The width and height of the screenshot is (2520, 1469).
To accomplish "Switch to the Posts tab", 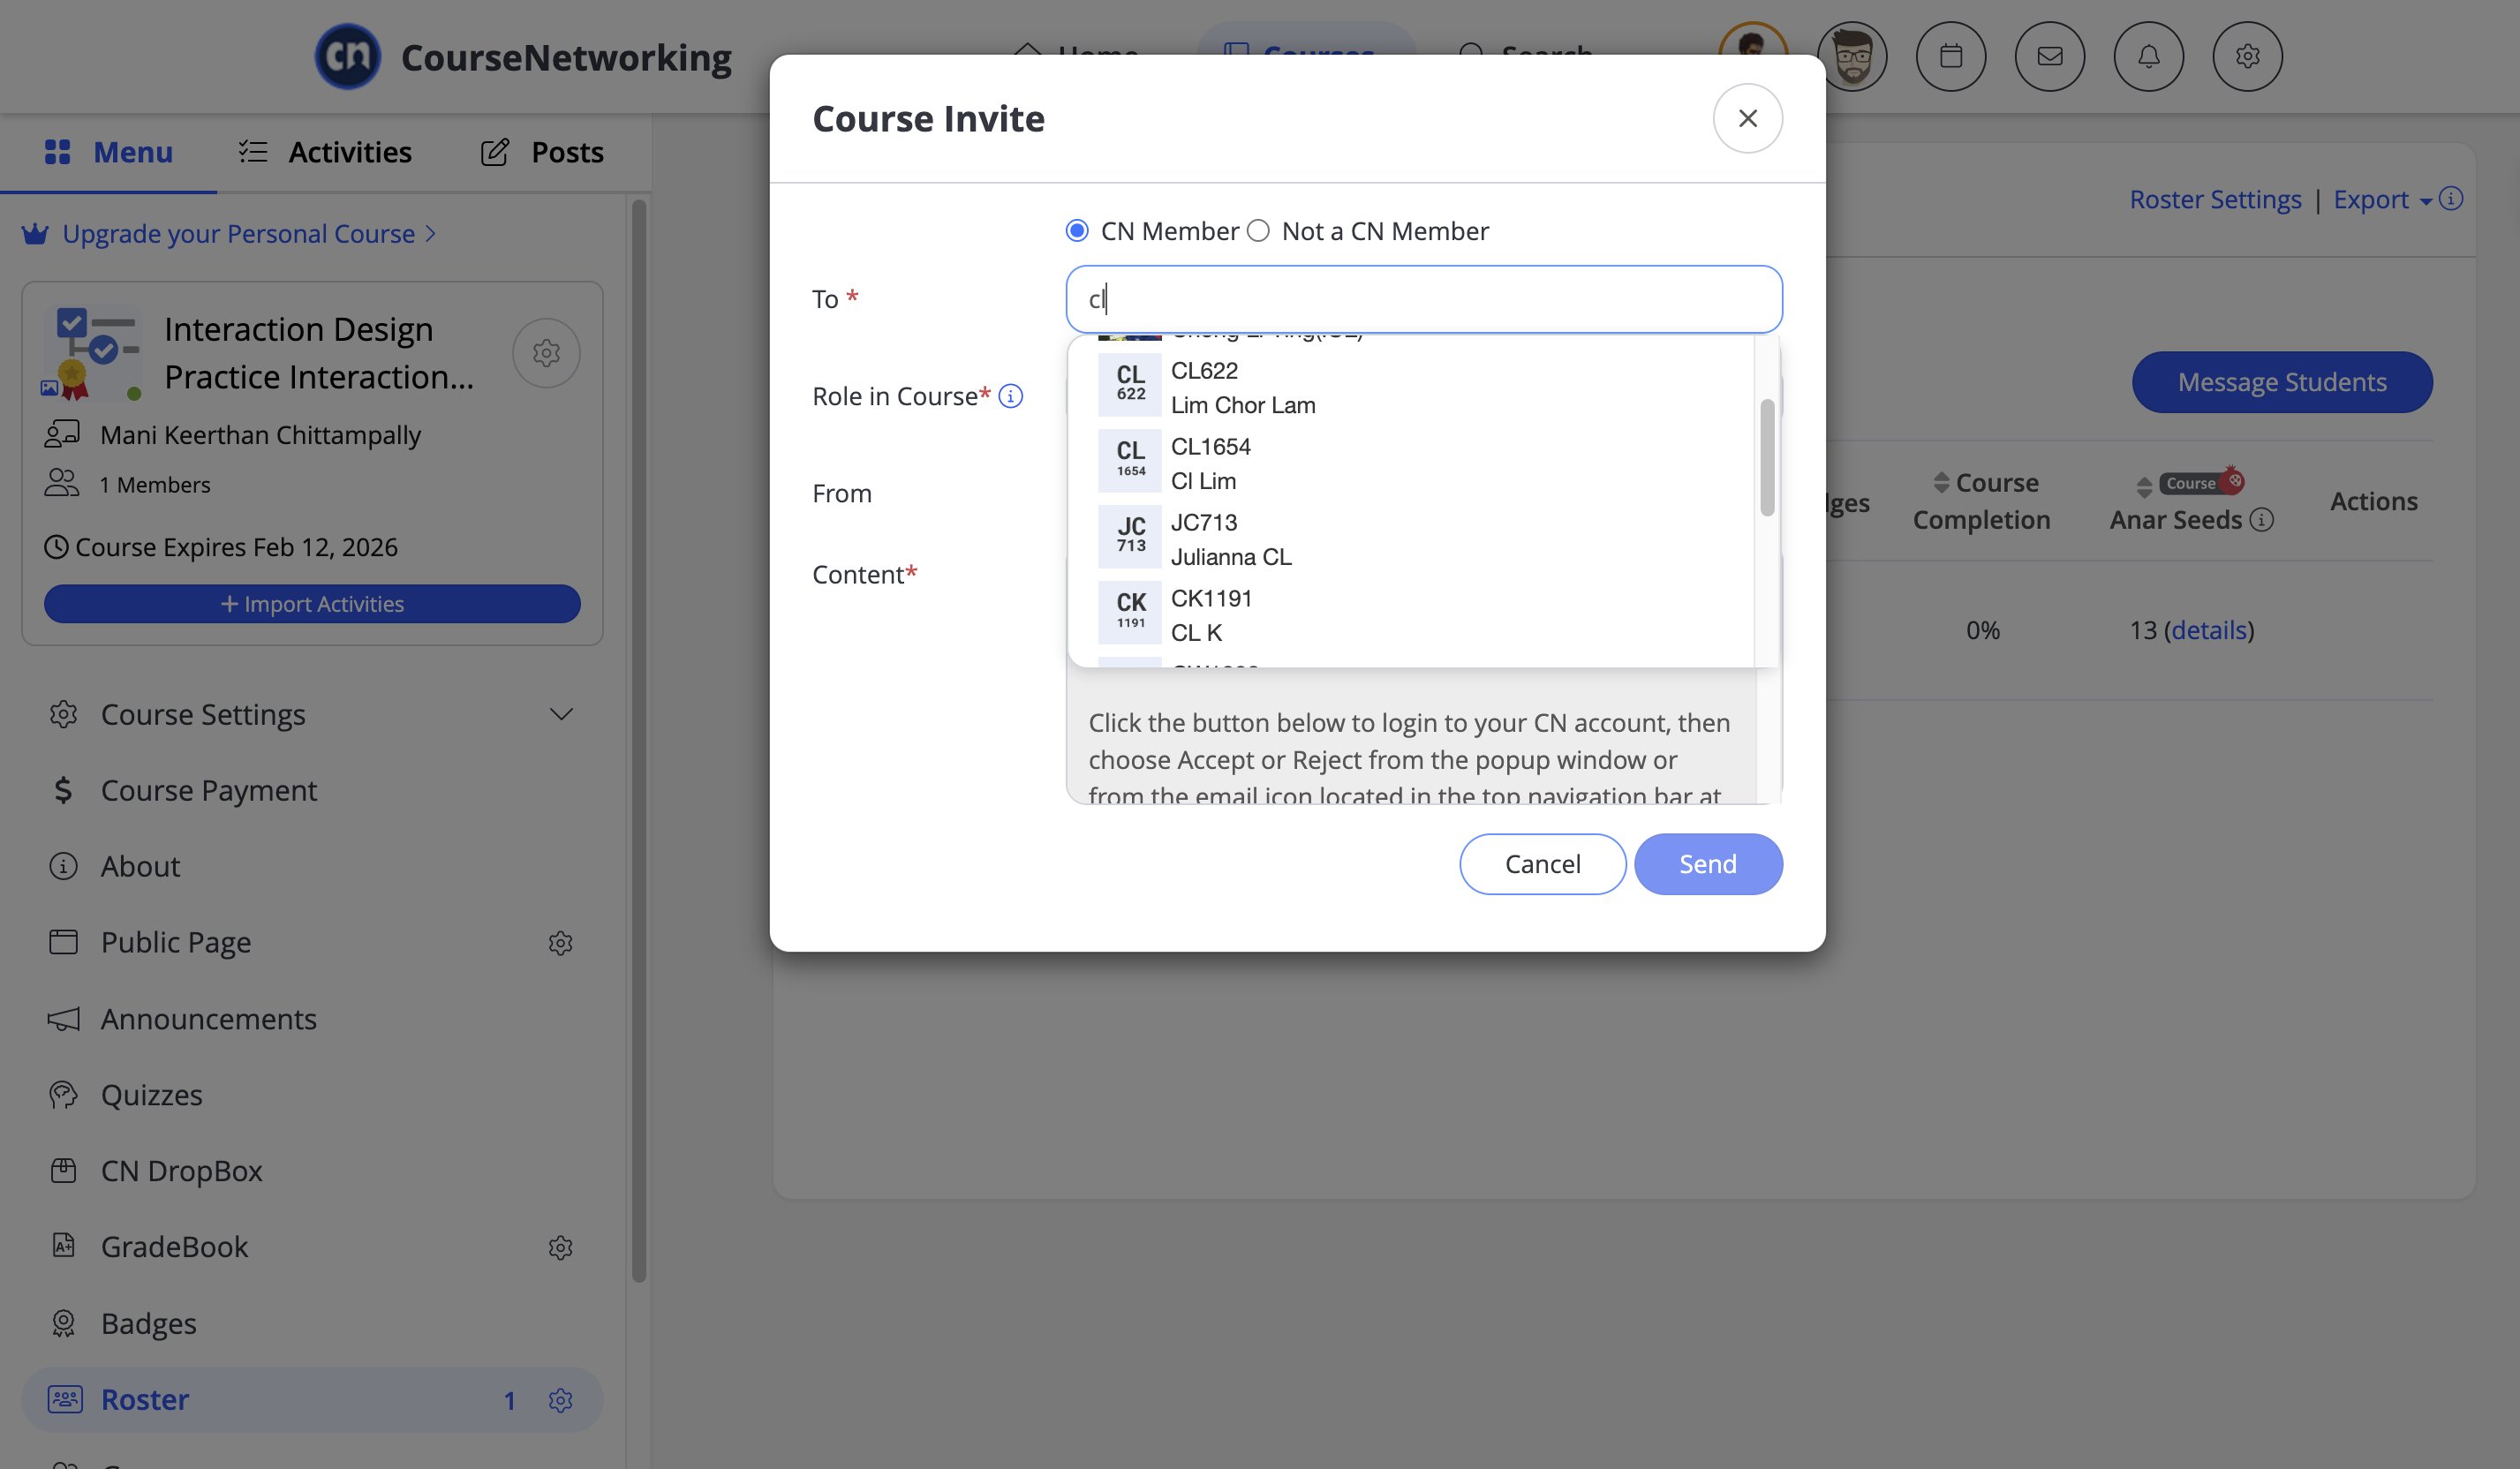I will click(542, 152).
